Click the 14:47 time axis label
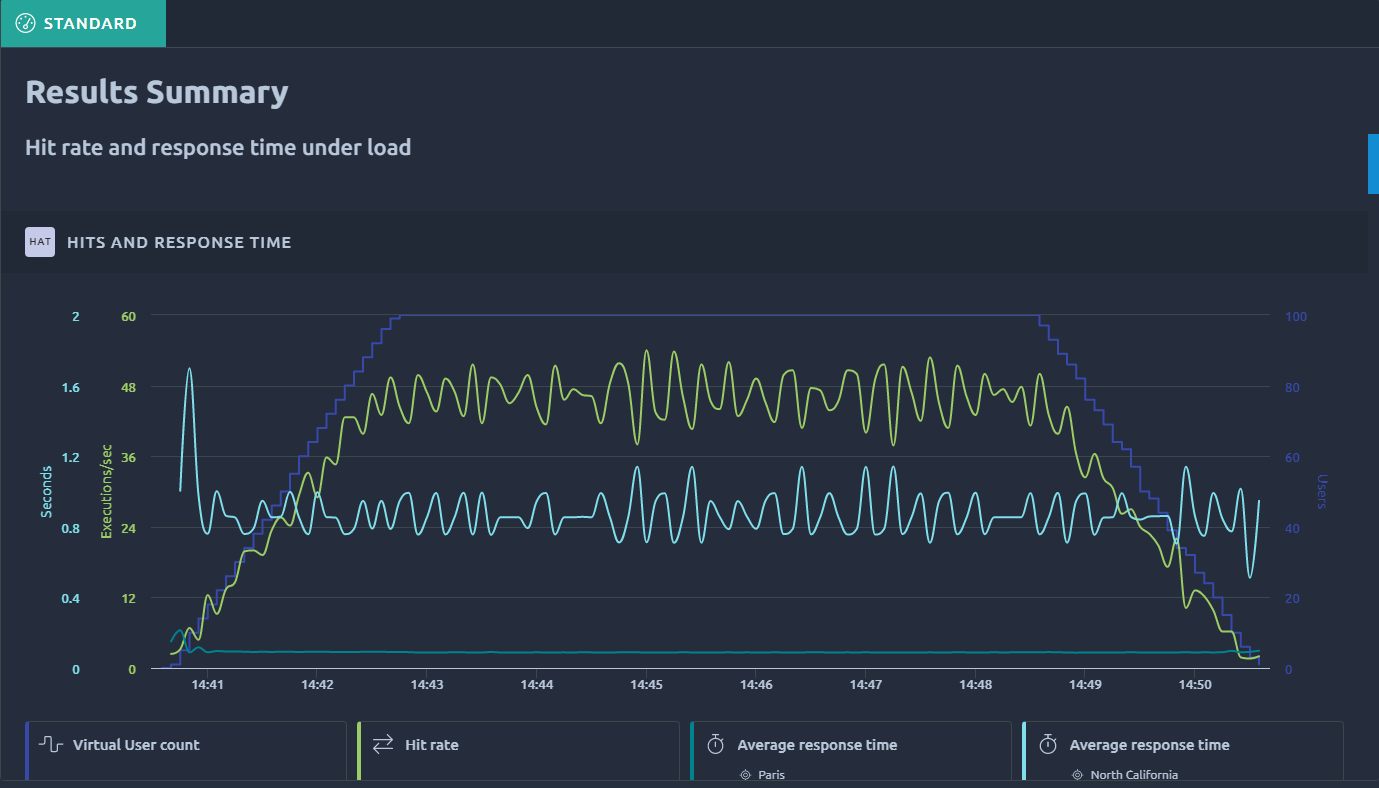This screenshot has width=1379, height=788. pos(866,685)
